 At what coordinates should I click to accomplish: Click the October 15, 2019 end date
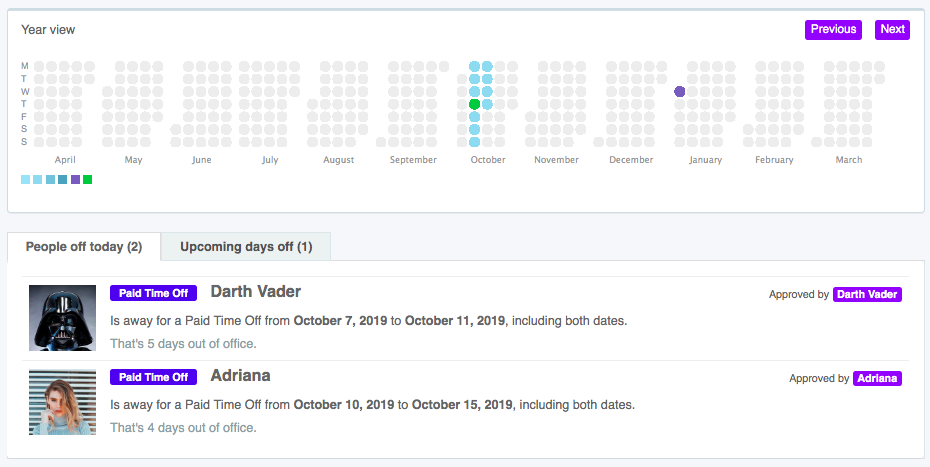click(x=462, y=405)
